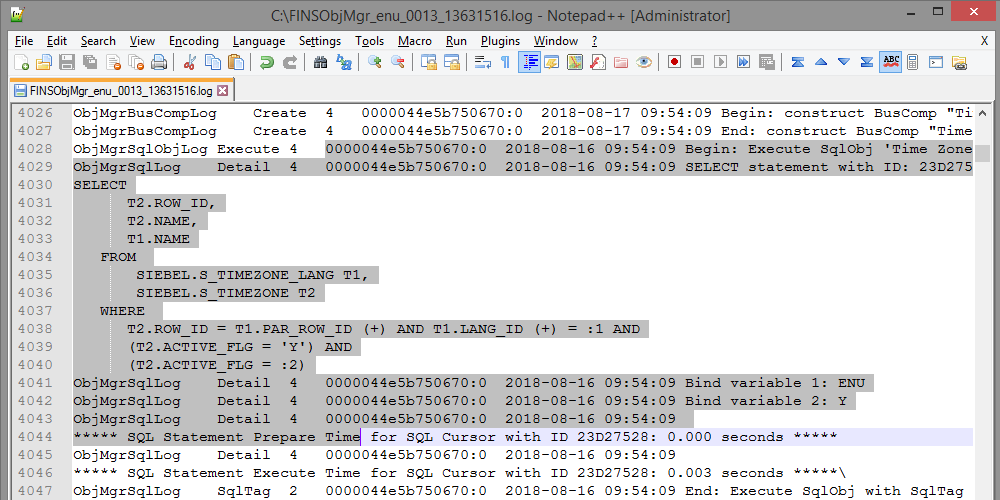Screen dimensions: 1000x500
Task: Close the log file tab with red X
Action: 223,90
